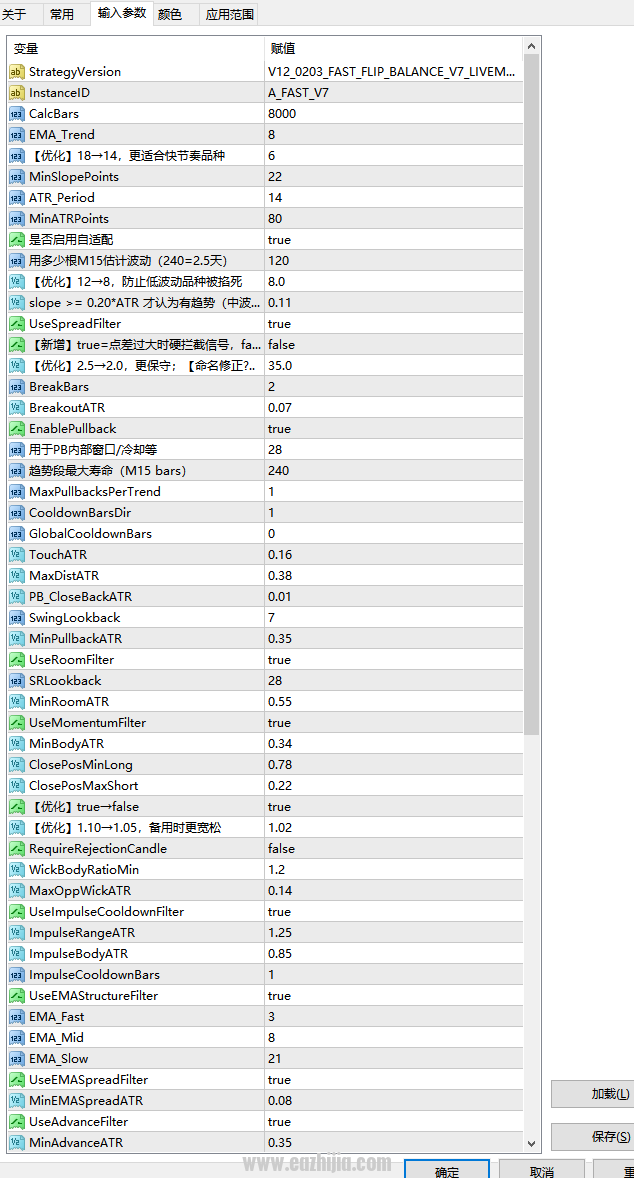Switch to the 常用 tab
The width and height of the screenshot is (634, 1178).
click(x=62, y=14)
